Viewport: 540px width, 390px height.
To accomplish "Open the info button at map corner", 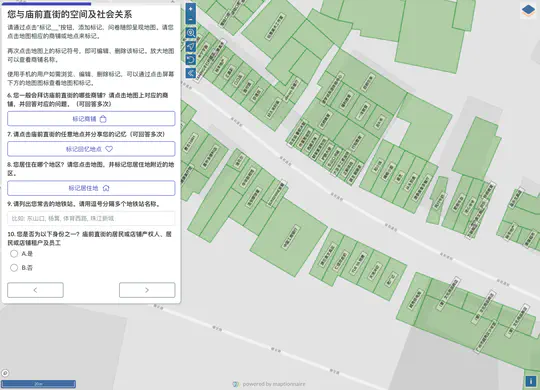I will [x=531, y=381].
